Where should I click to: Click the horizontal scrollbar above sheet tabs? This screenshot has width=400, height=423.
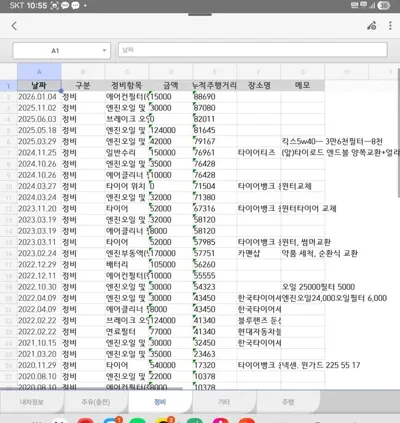pyautogui.click(x=91, y=388)
